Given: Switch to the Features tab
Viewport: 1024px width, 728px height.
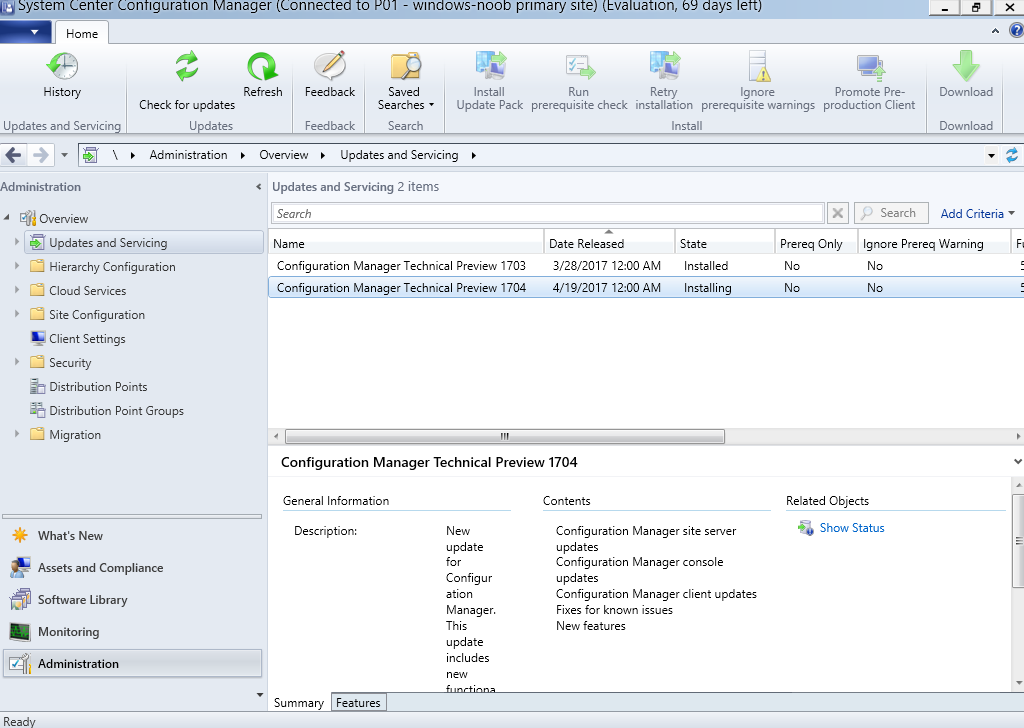Looking at the screenshot, I should [x=358, y=703].
